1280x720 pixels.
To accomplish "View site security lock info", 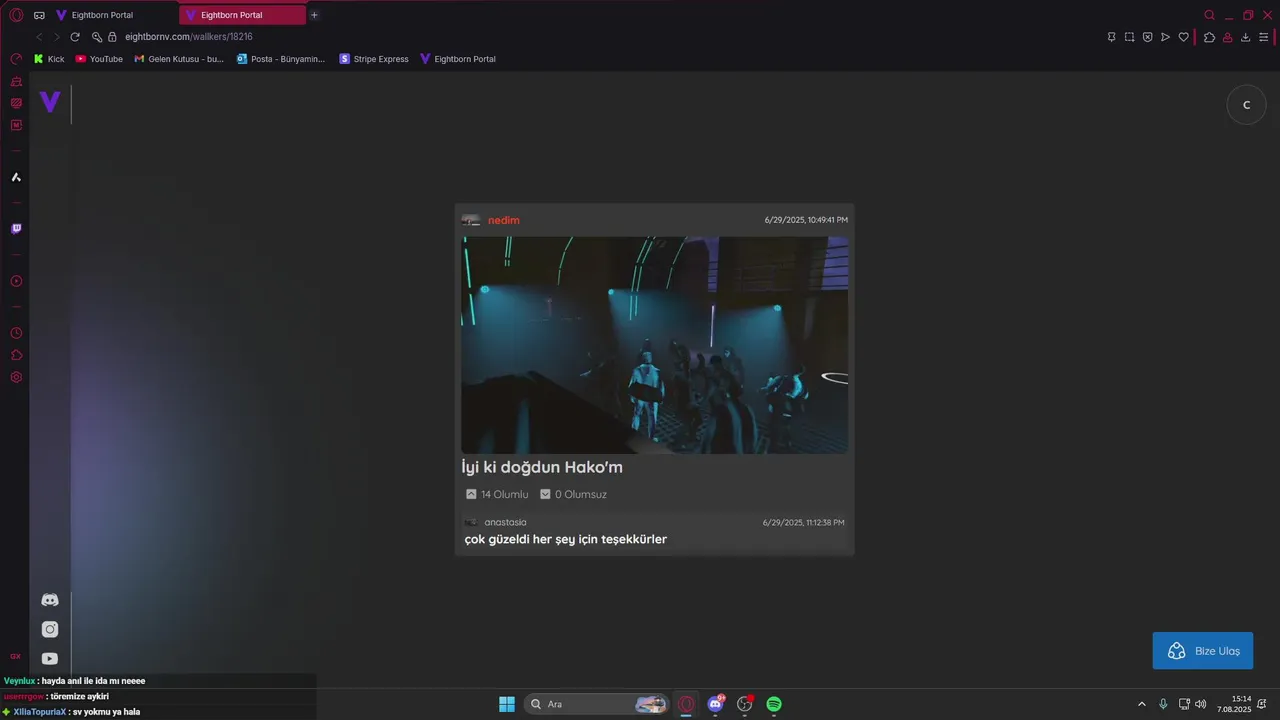I will (x=112, y=37).
